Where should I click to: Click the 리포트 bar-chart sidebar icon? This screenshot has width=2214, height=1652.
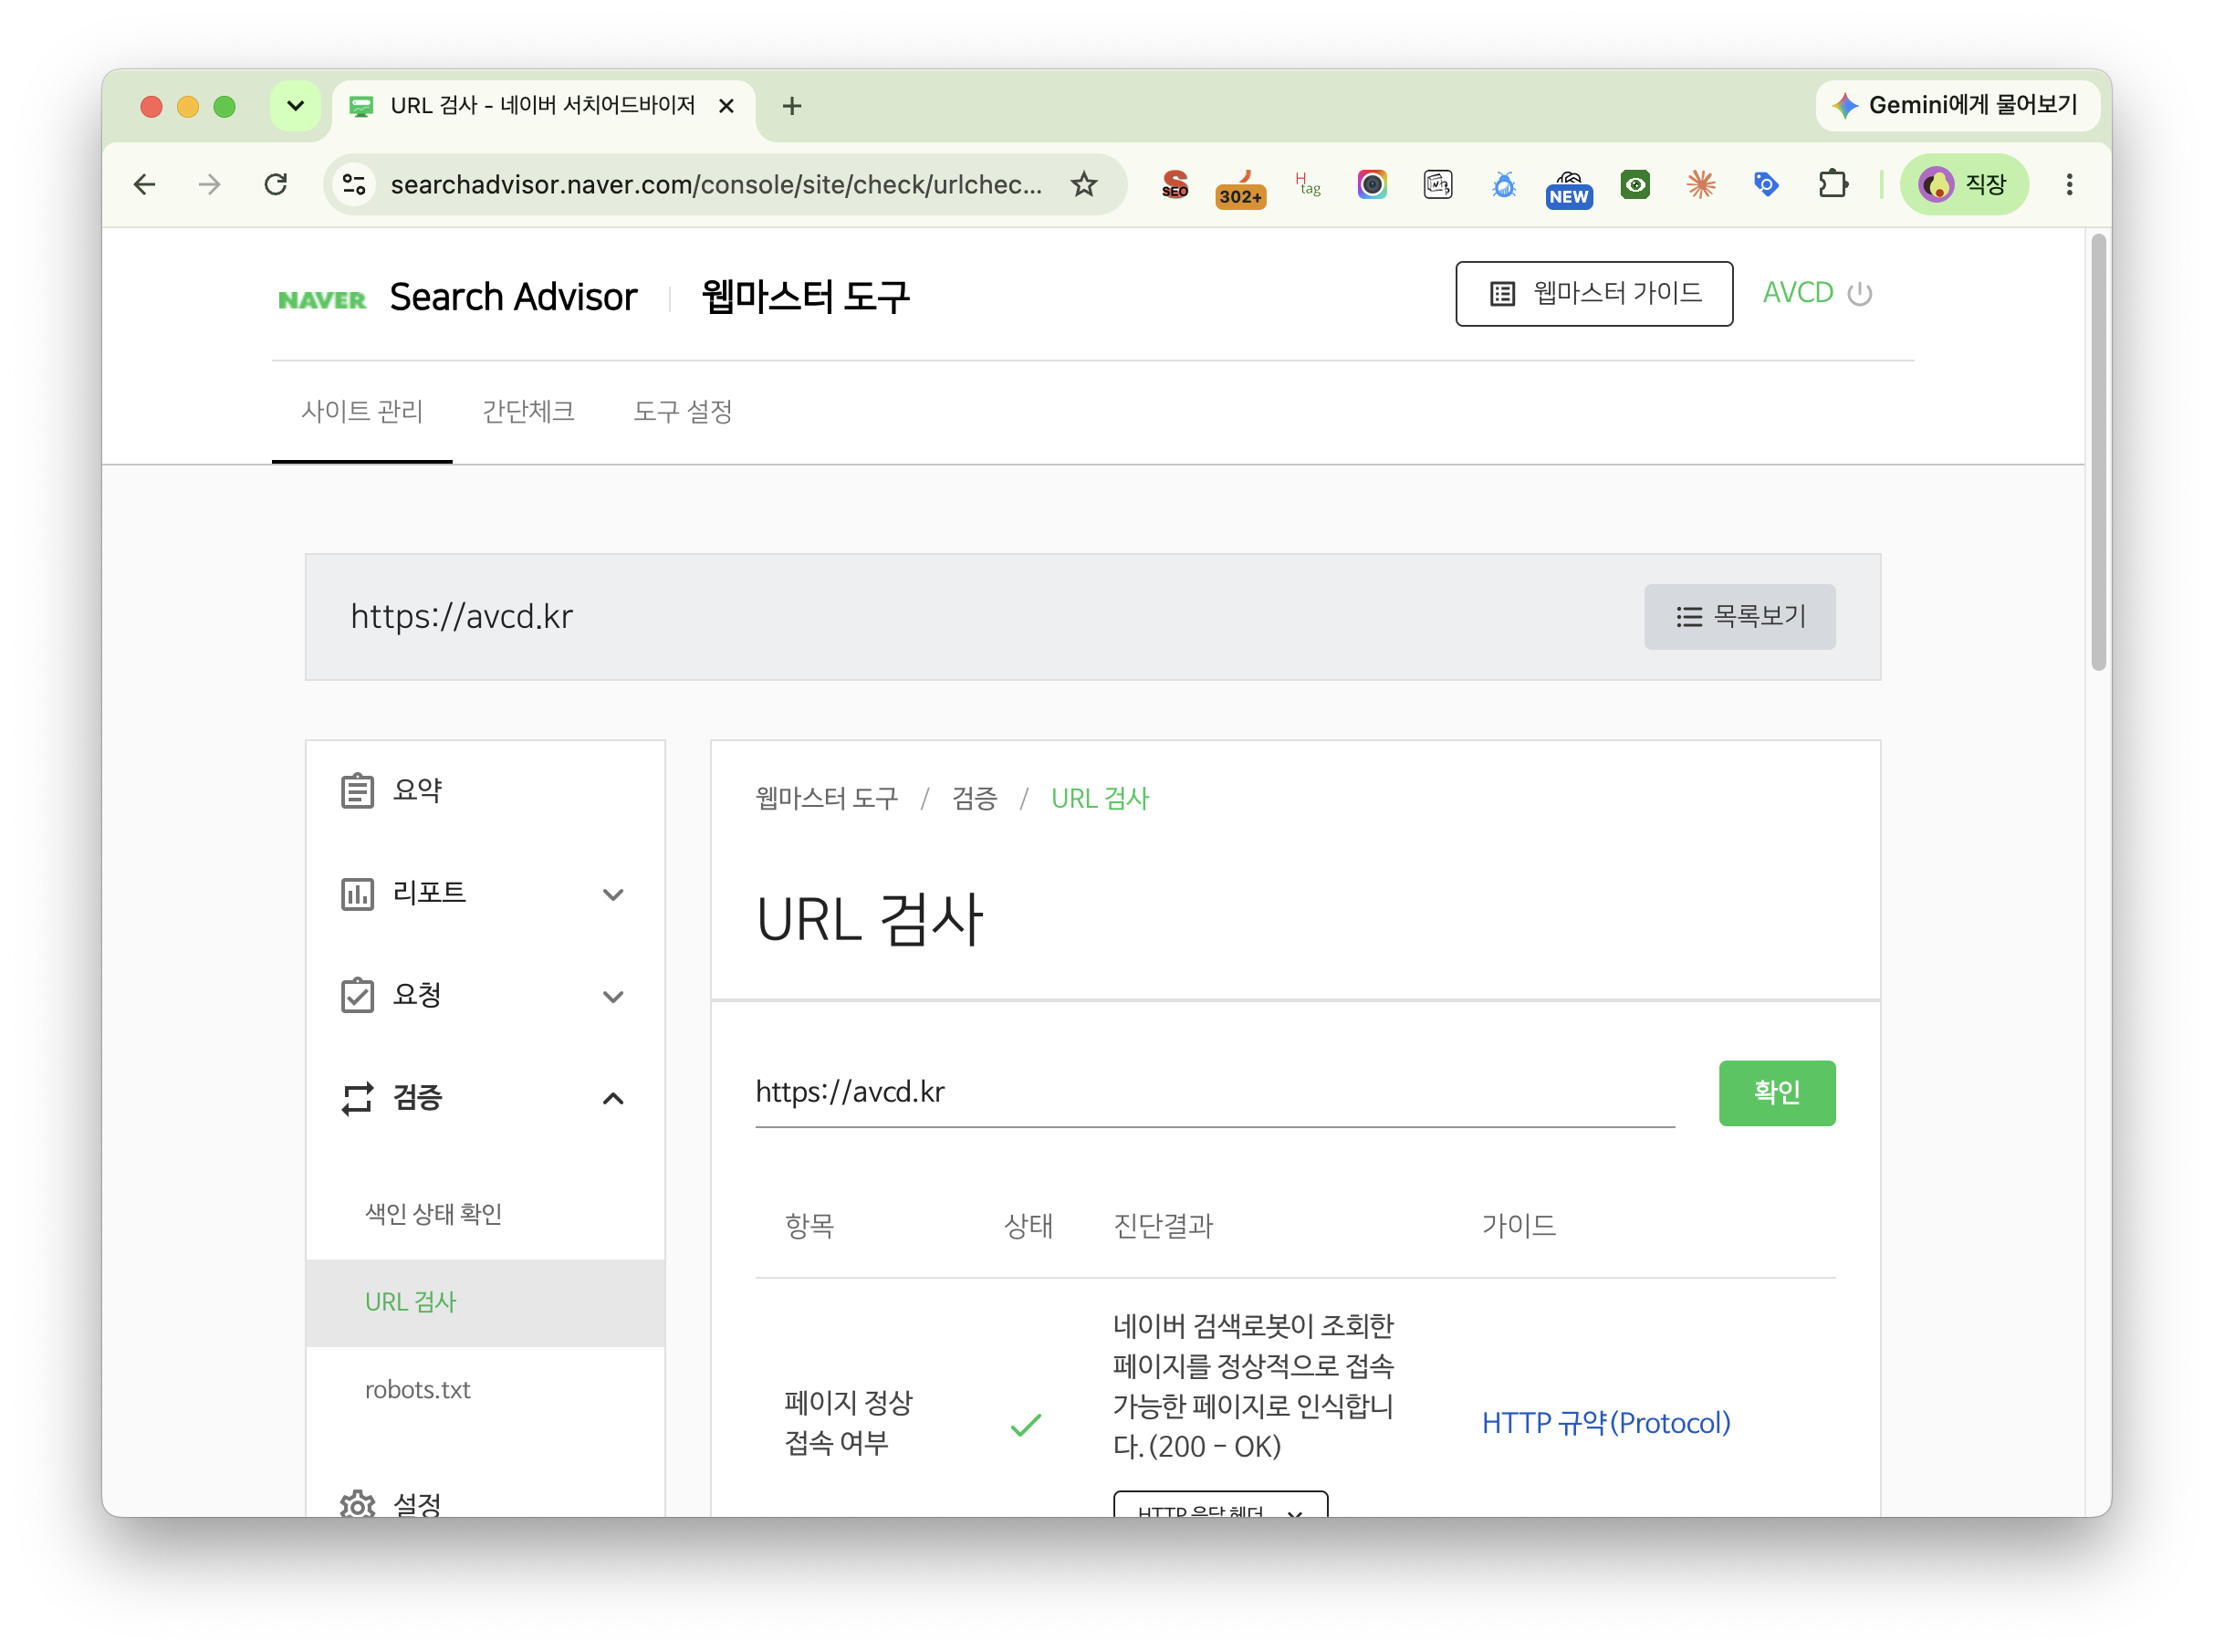(357, 893)
